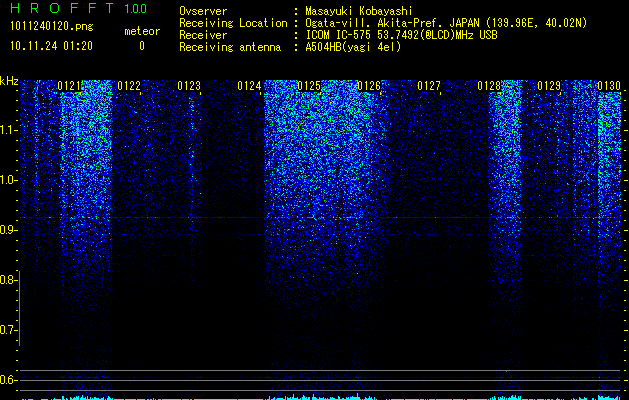Click the HROFFT title text

pyautogui.click(x=62, y=8)
